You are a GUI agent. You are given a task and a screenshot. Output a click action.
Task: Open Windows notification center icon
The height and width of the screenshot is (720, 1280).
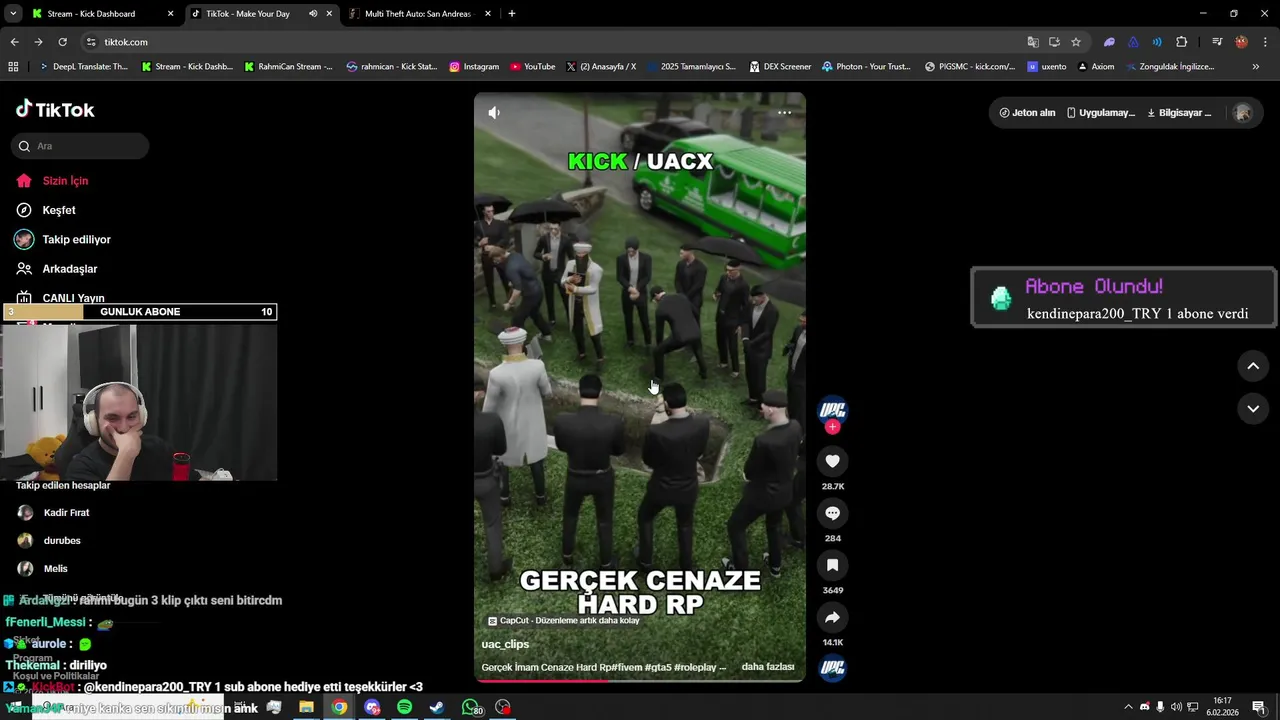coord(1259,707)
